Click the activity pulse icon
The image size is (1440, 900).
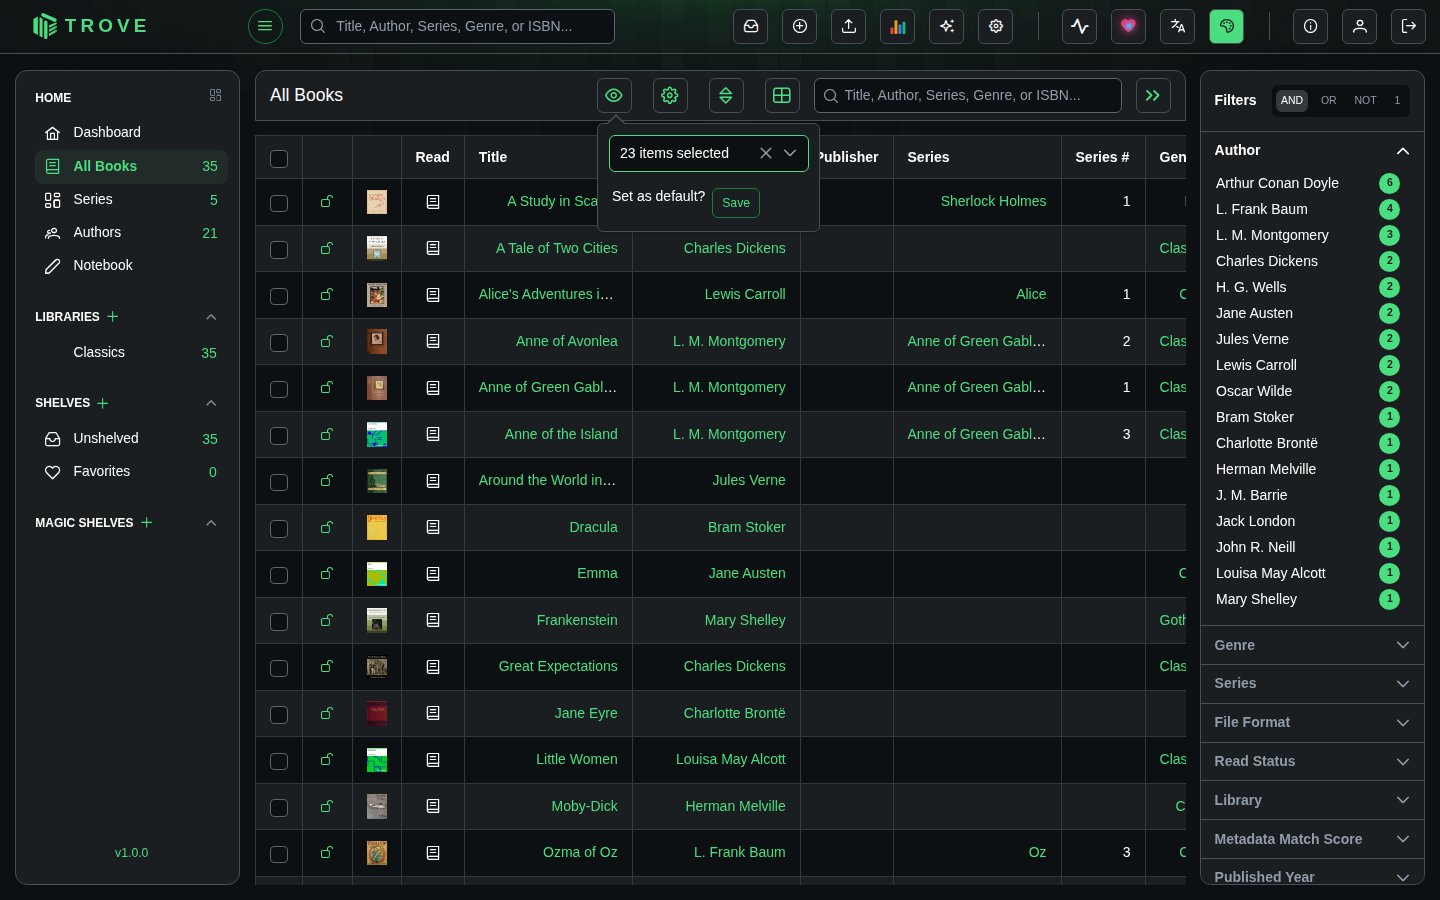click(1080, 26)
